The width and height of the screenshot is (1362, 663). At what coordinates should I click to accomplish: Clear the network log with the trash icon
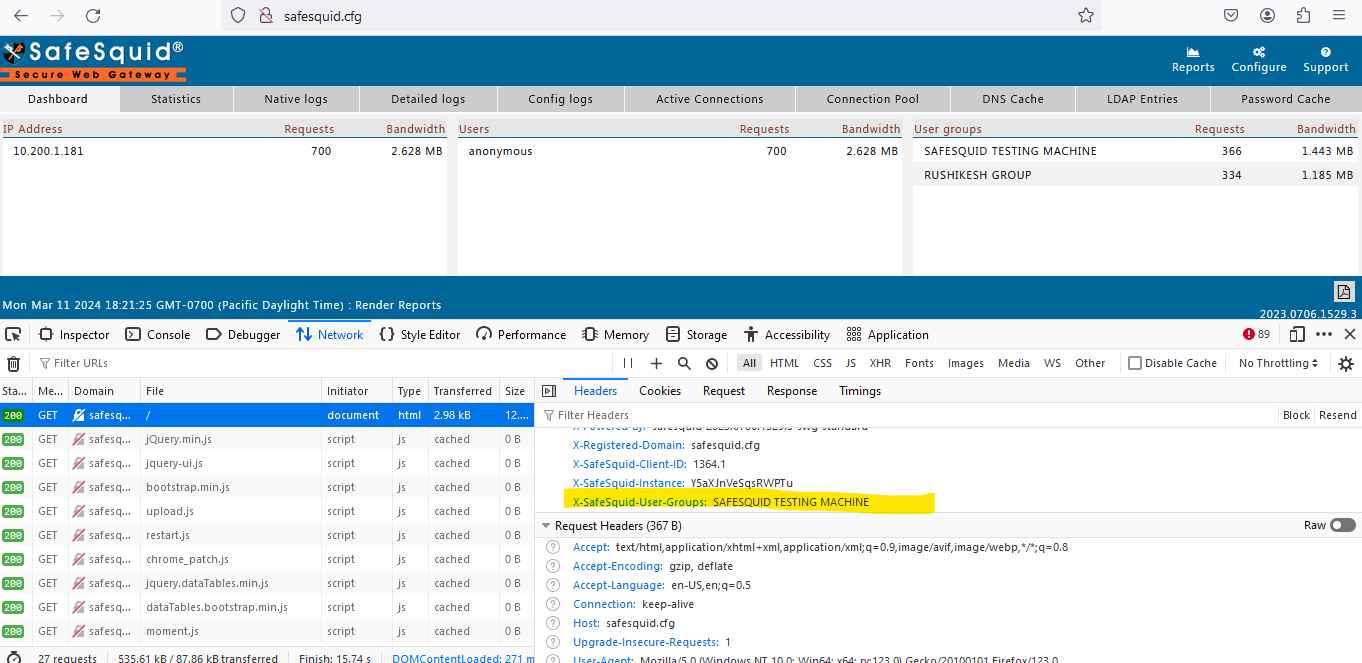pyautogui.click(x=14, y=364)
